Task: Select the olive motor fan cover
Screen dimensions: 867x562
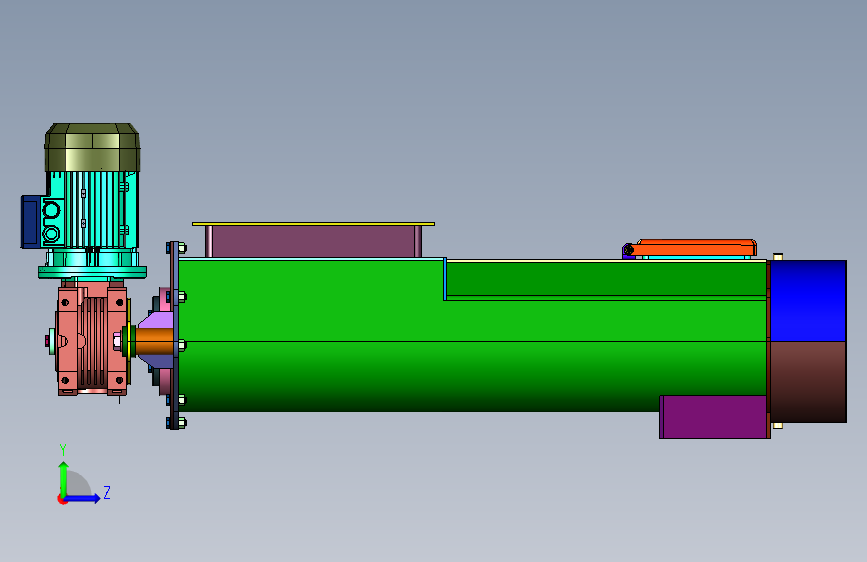Action: pyautogui.click(x=92, y=147)
